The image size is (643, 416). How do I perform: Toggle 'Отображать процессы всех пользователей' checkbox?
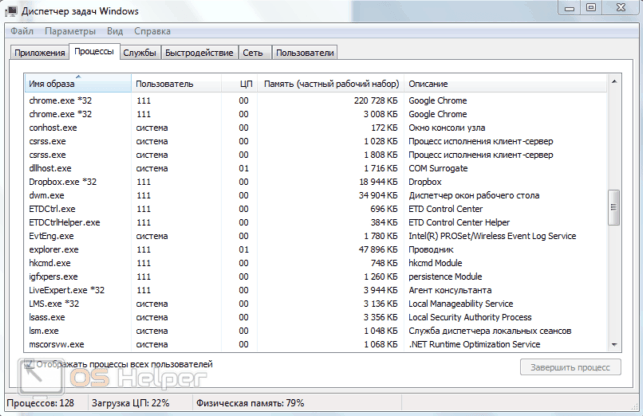pos(29,364)
